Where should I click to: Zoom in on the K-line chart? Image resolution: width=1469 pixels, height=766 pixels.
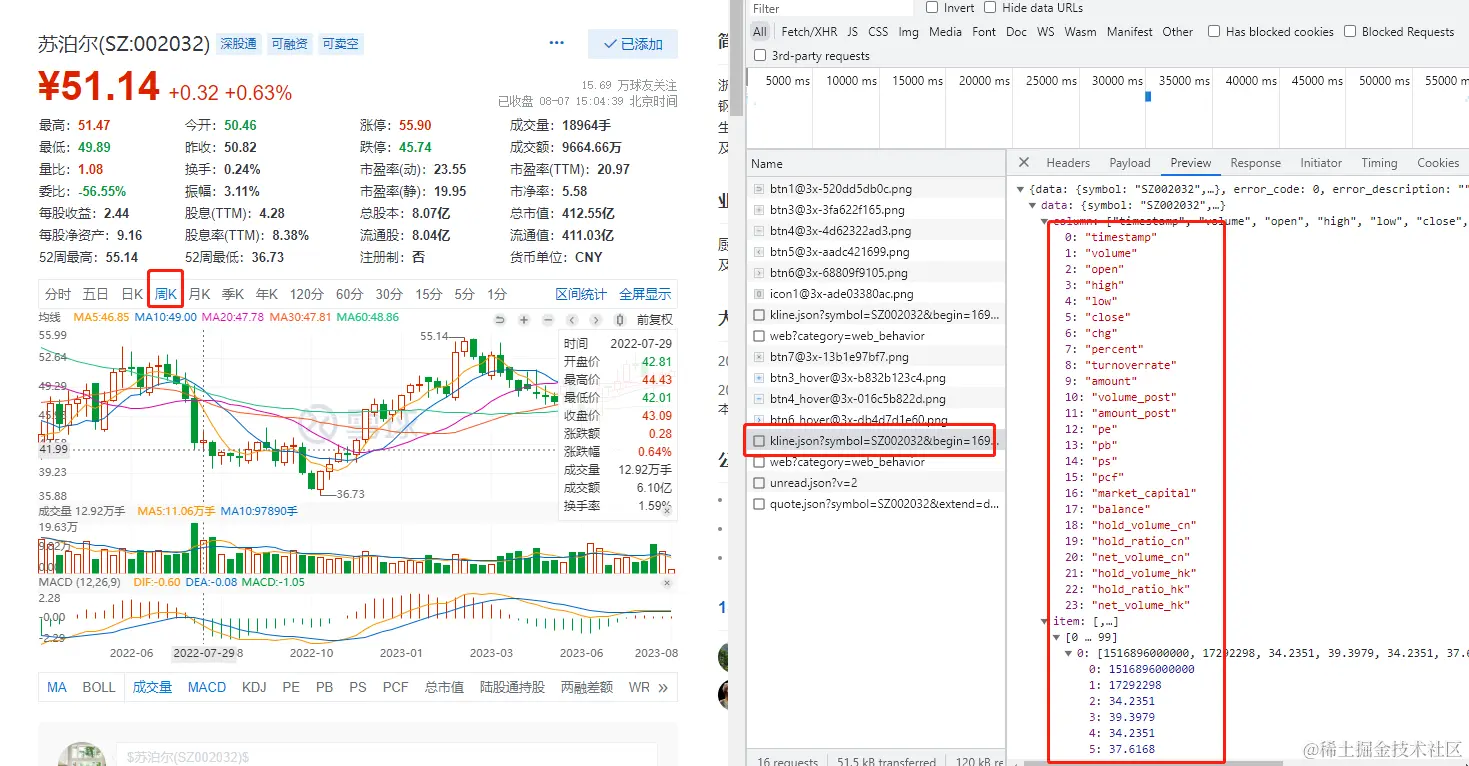pos(523,320)
